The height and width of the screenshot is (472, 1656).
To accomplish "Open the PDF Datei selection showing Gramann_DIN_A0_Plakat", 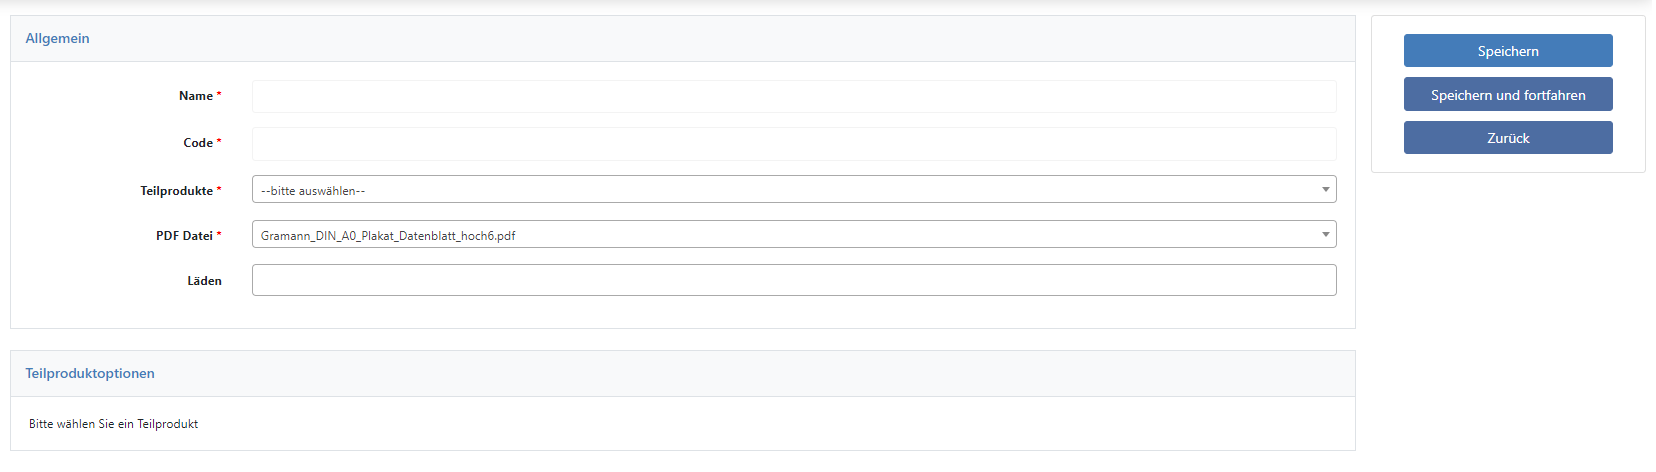I will click(794, 234).
